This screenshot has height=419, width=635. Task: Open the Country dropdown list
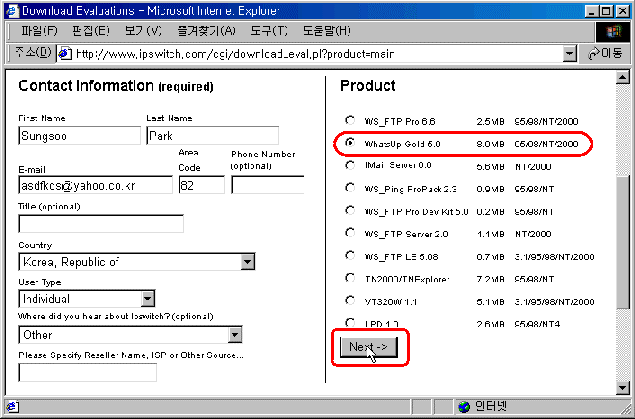247,262
